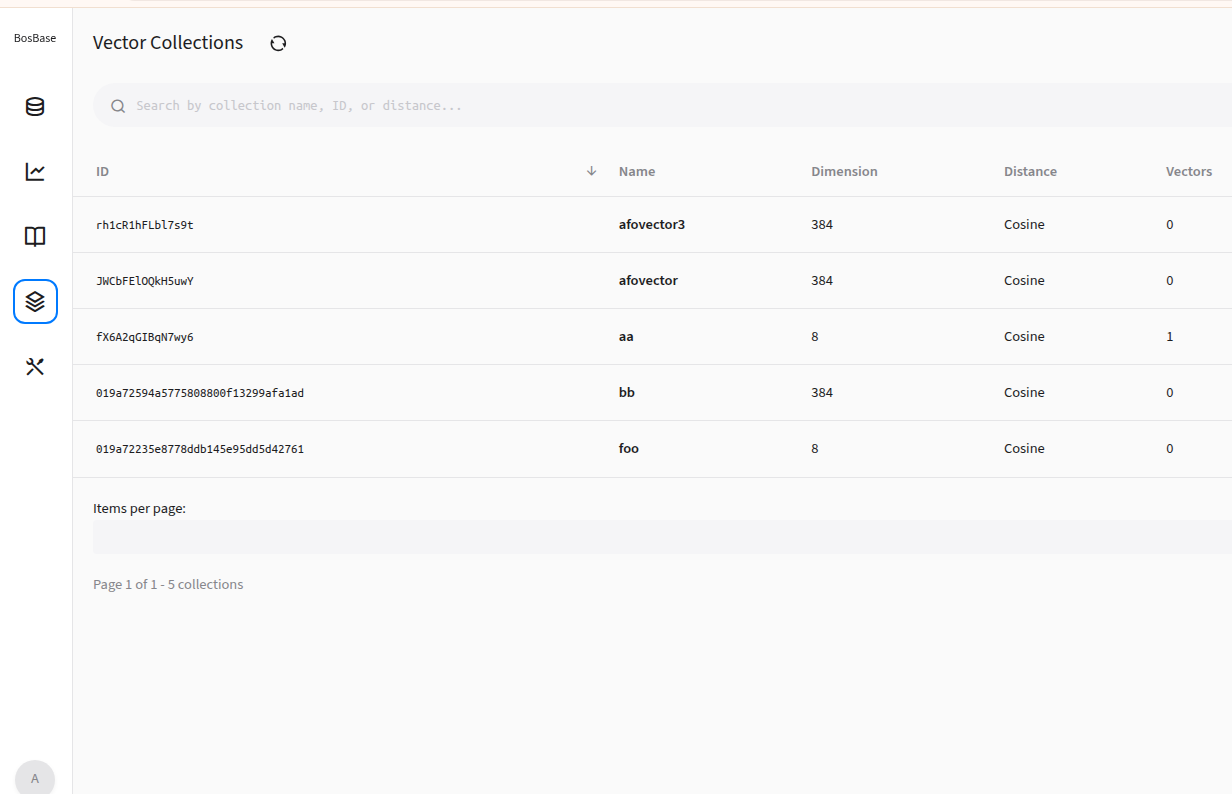
Task: Click ID JWCbFElOQkH5uwY
Action: [x=145, y=281]
